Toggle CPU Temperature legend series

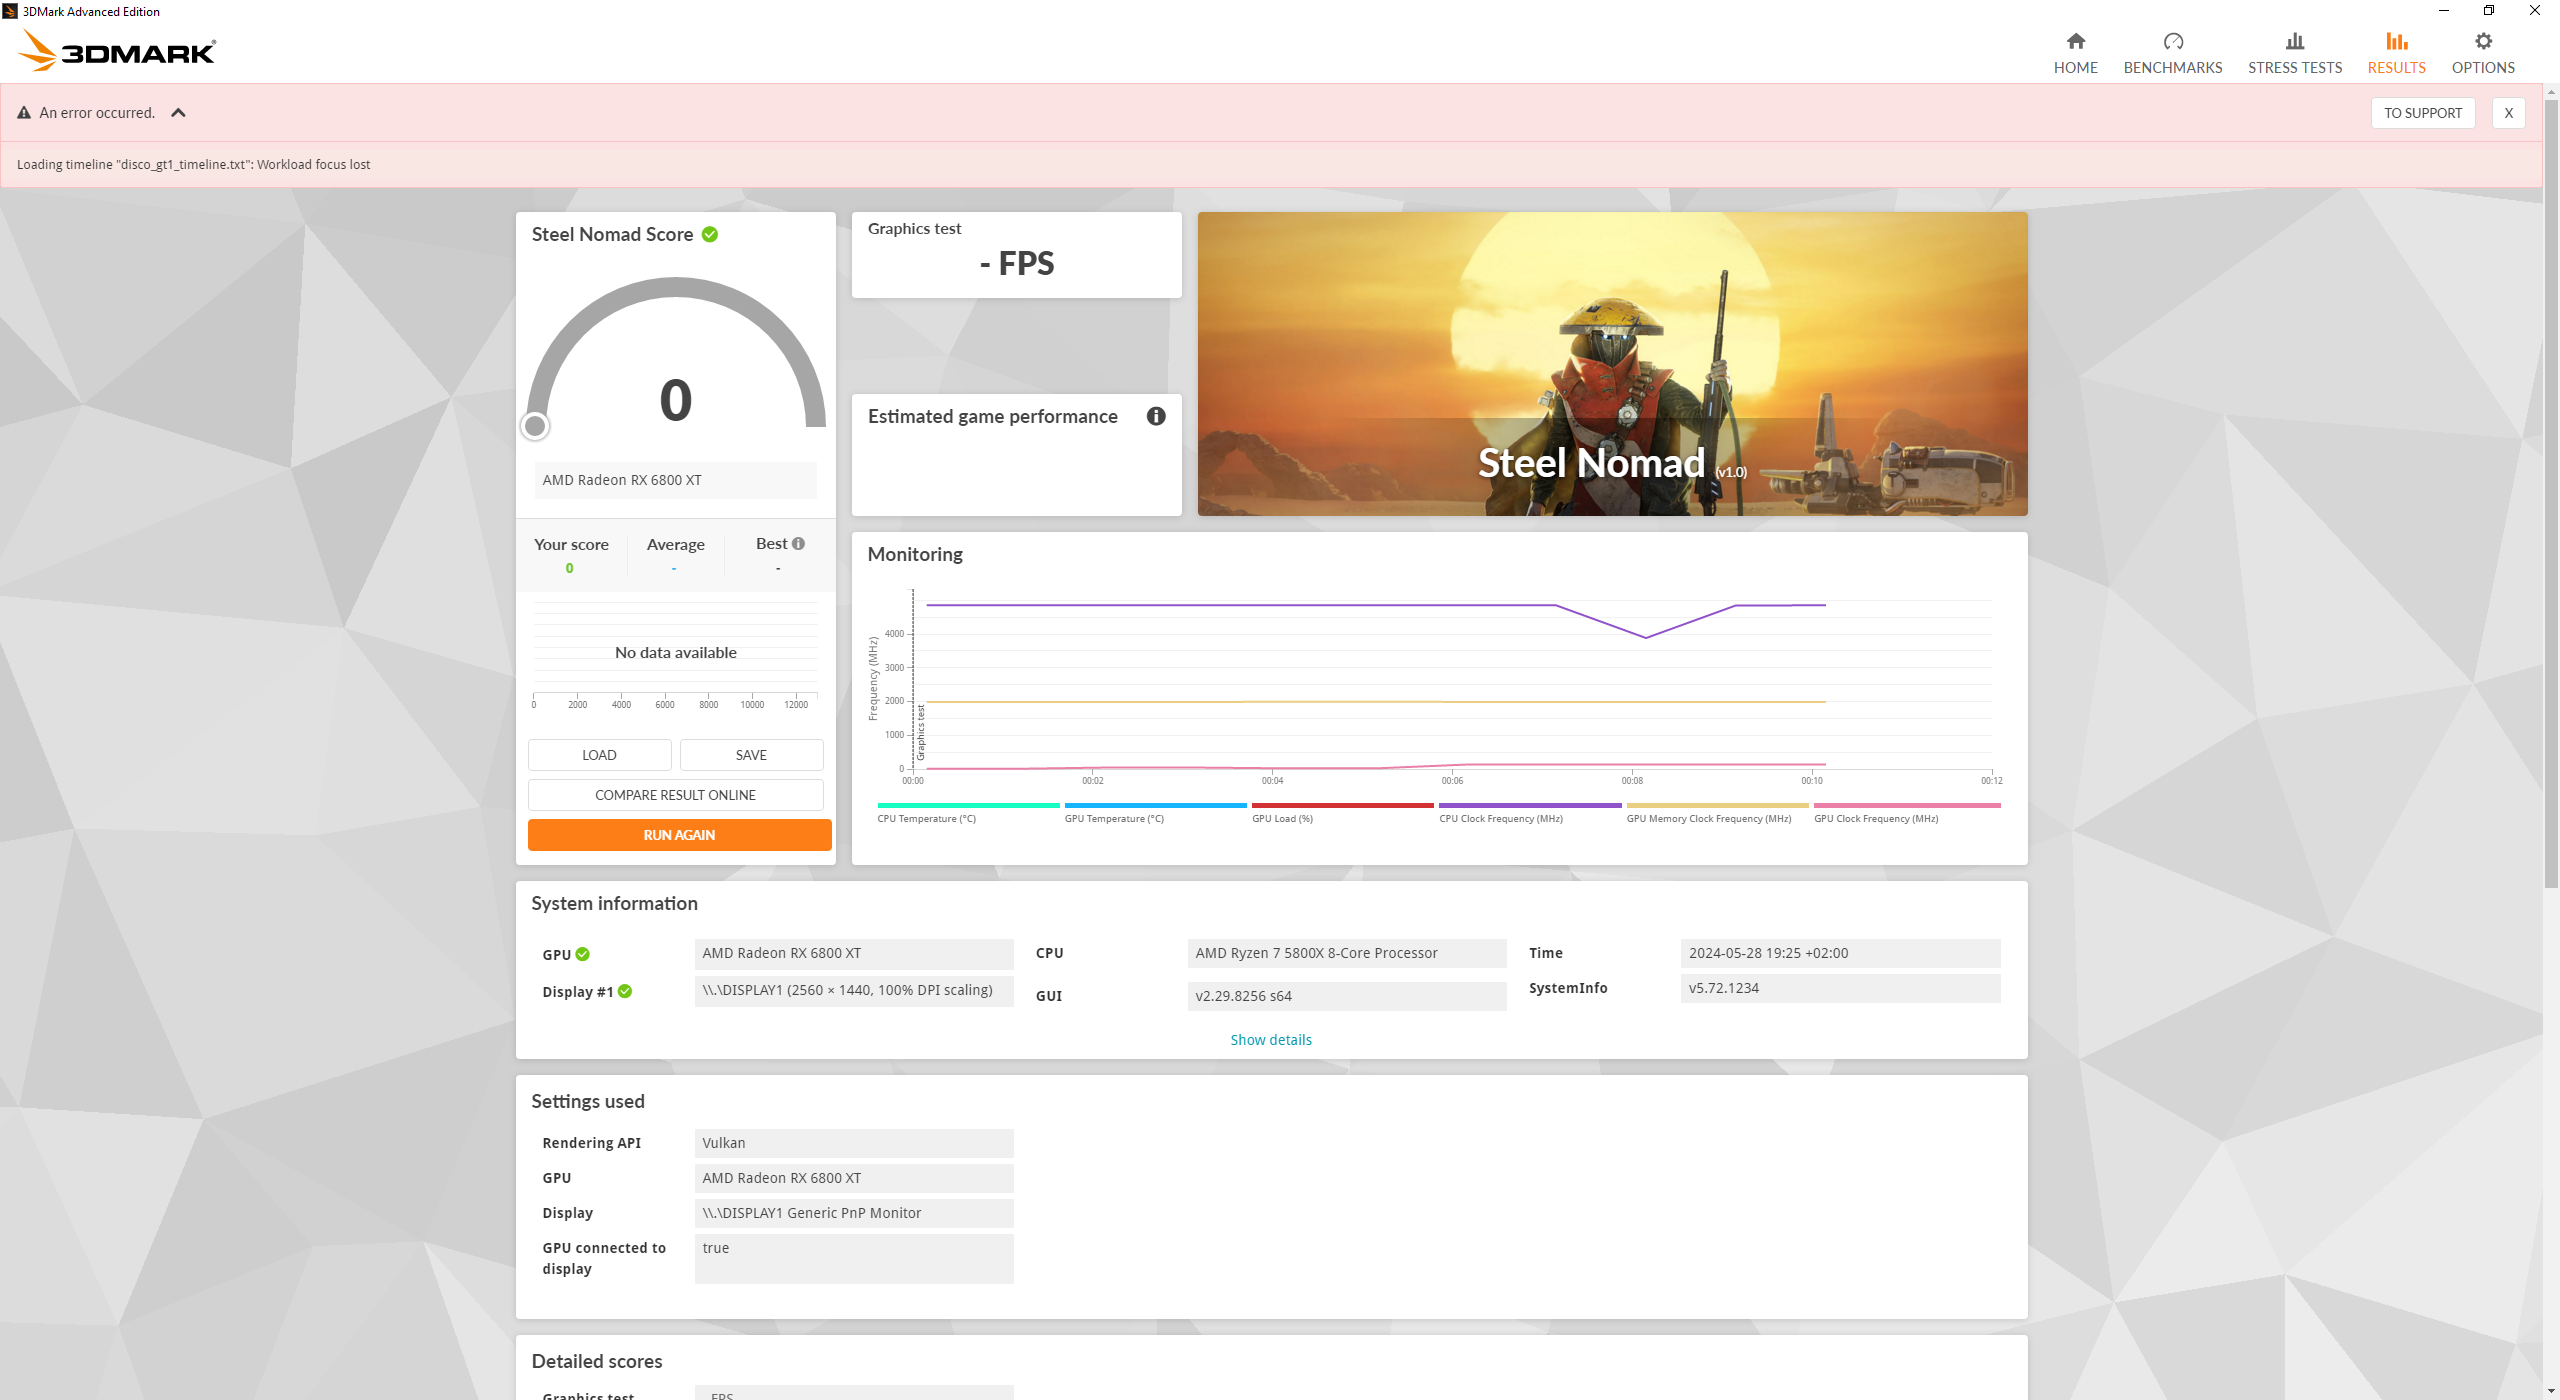coord(926,818)
